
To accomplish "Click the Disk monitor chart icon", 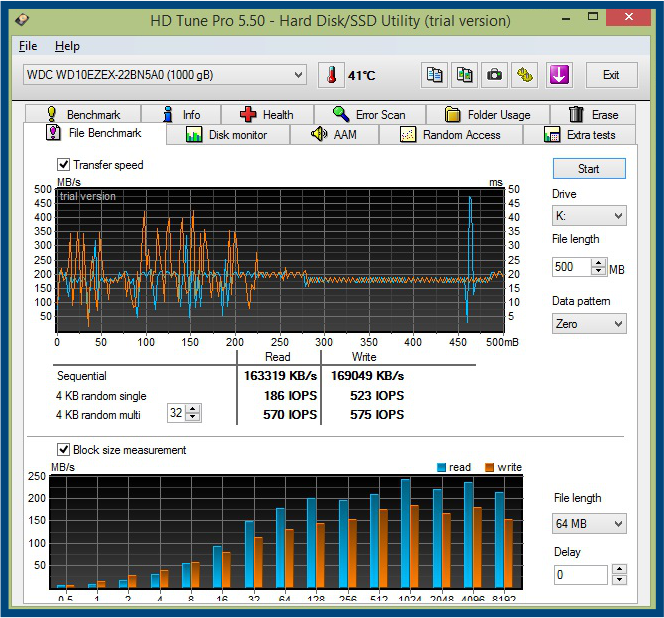I will point(194,135).
